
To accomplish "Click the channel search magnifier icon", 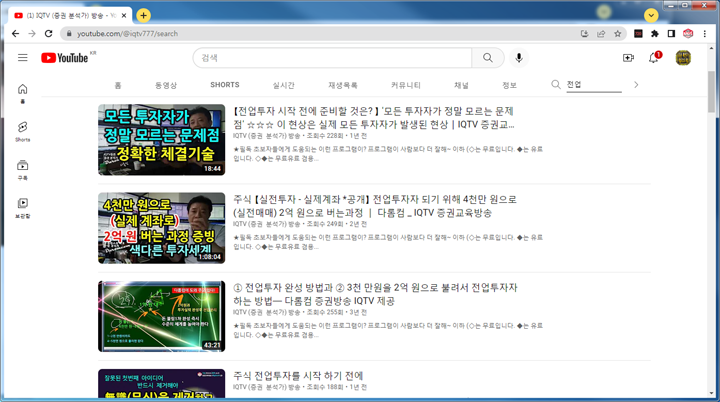I will (x=556, y=85).
